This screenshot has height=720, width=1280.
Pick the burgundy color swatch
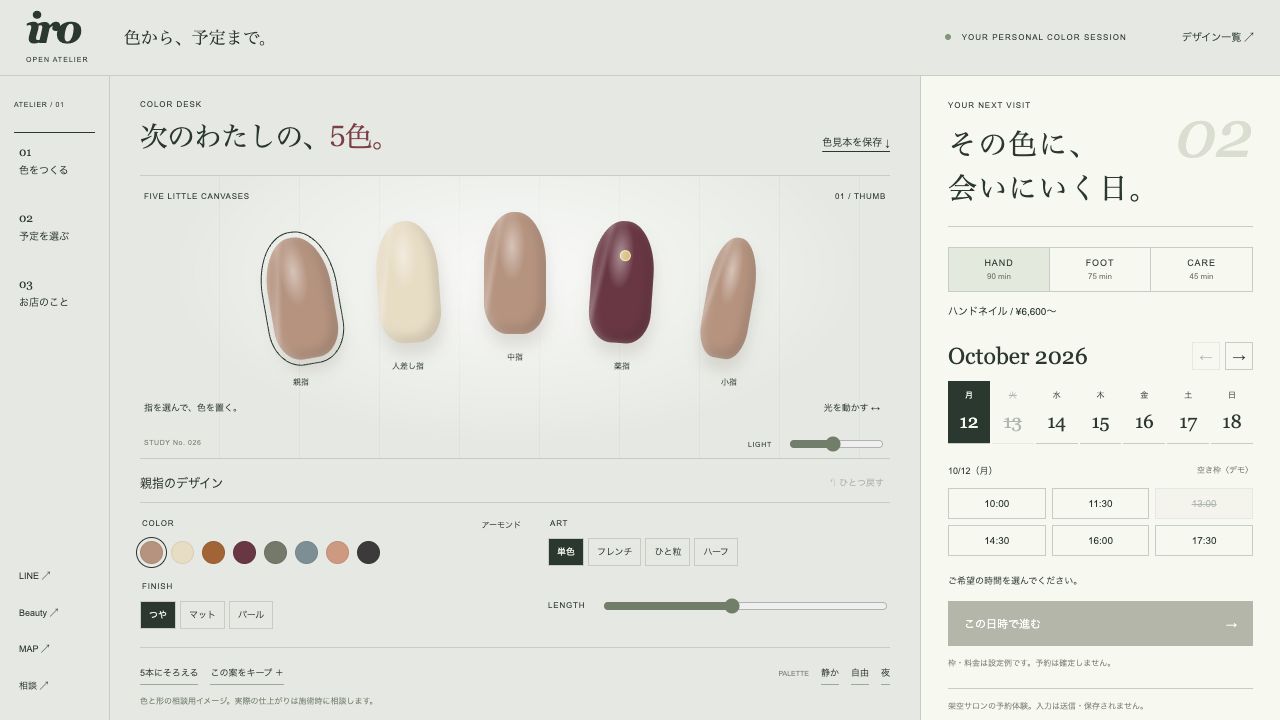(x=244, y=552)
